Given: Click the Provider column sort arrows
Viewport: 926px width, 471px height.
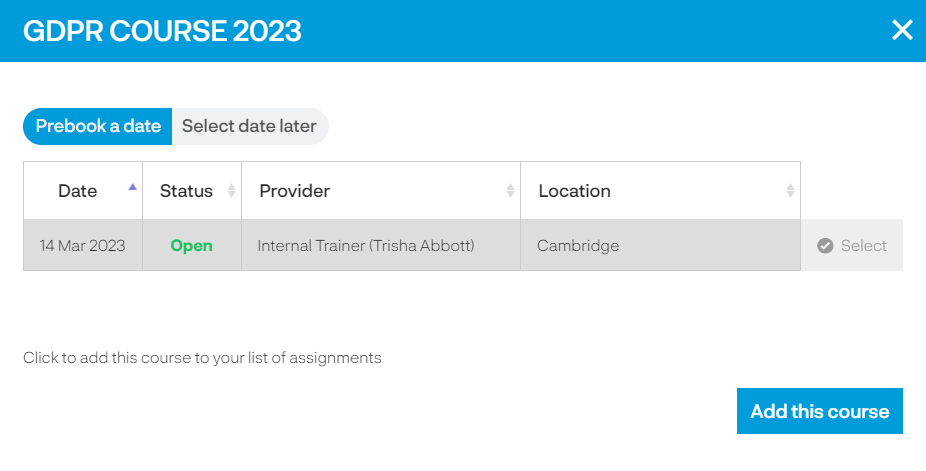Looking at the screenshot, I should pyautogui.click(x=510, y=191).
